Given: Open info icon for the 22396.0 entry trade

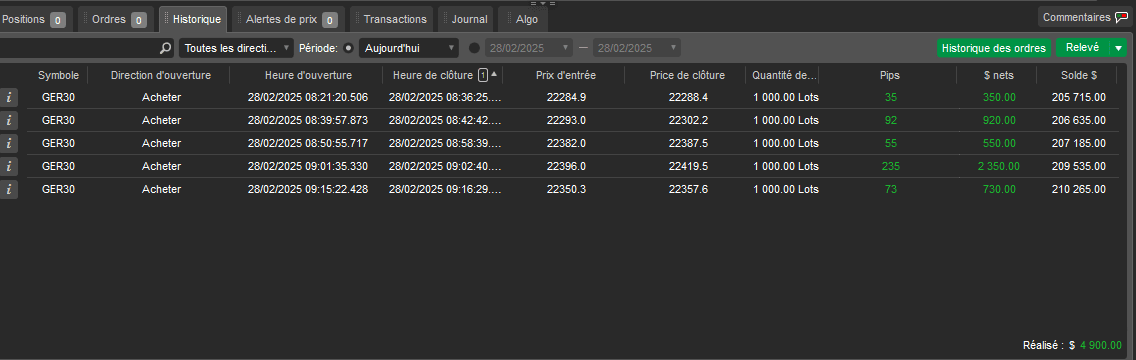Looking at the screenshot, I should coord(8,167).
